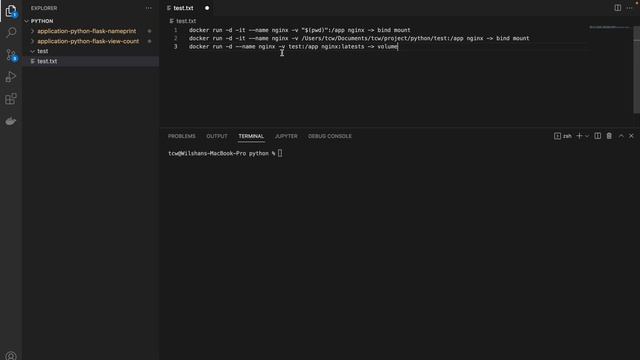Image resolution: width=640 pixels, height=360 pixels.
Task: Click the EXPLORER panel title
Action: pyautogui.click(x=44, y=8)
